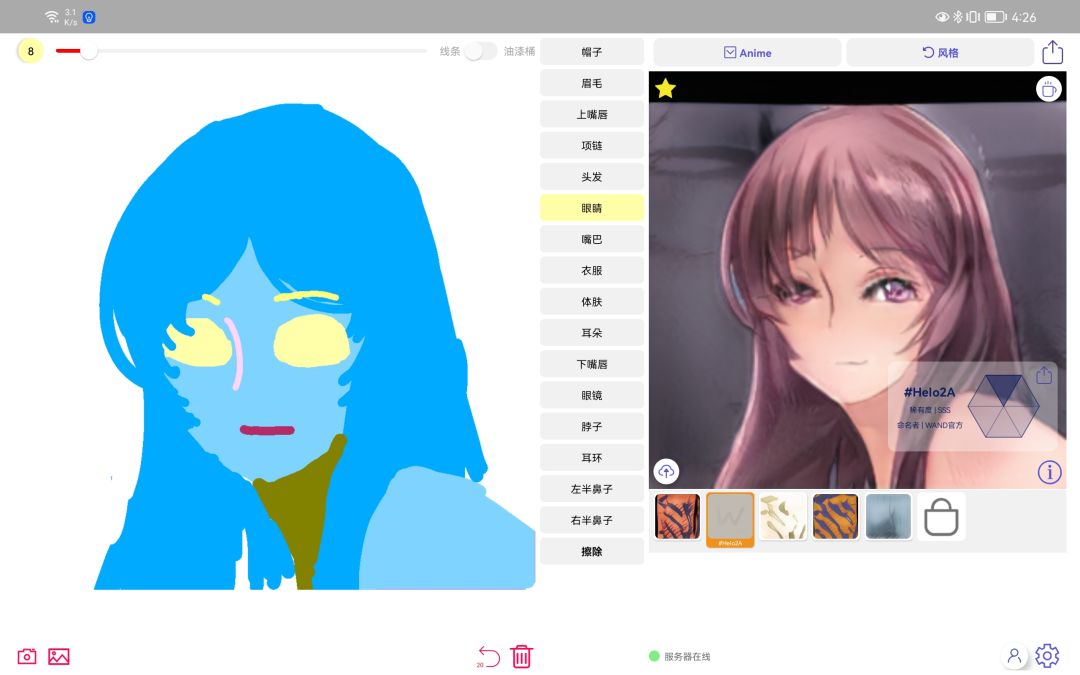
Task: Pick the selected #Helo2A style thumbnail
Action: (x=730, y=519)
